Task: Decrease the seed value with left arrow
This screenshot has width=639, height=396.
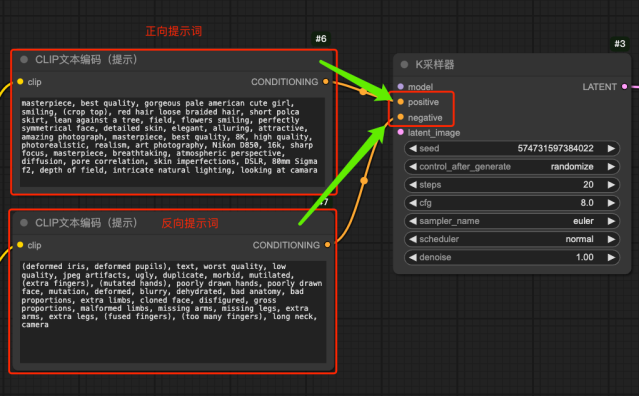Action: [x=413, y=148]
